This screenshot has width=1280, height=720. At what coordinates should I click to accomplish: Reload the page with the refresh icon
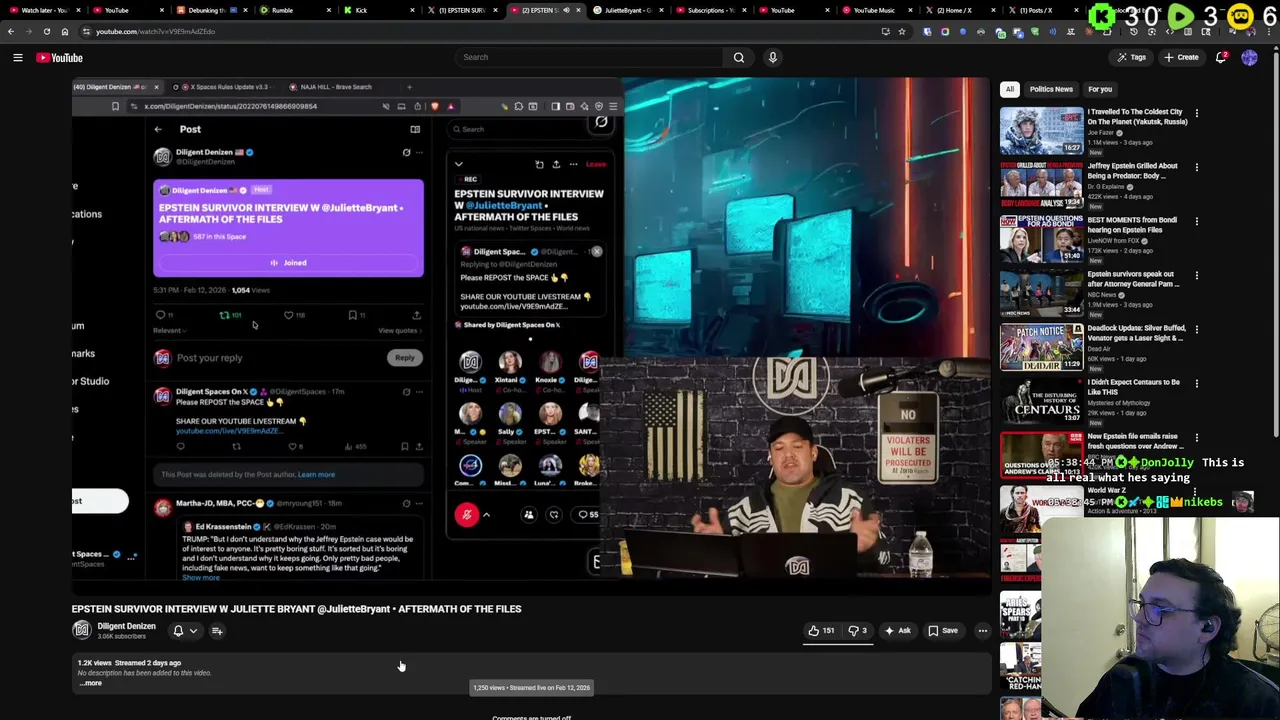47,31
